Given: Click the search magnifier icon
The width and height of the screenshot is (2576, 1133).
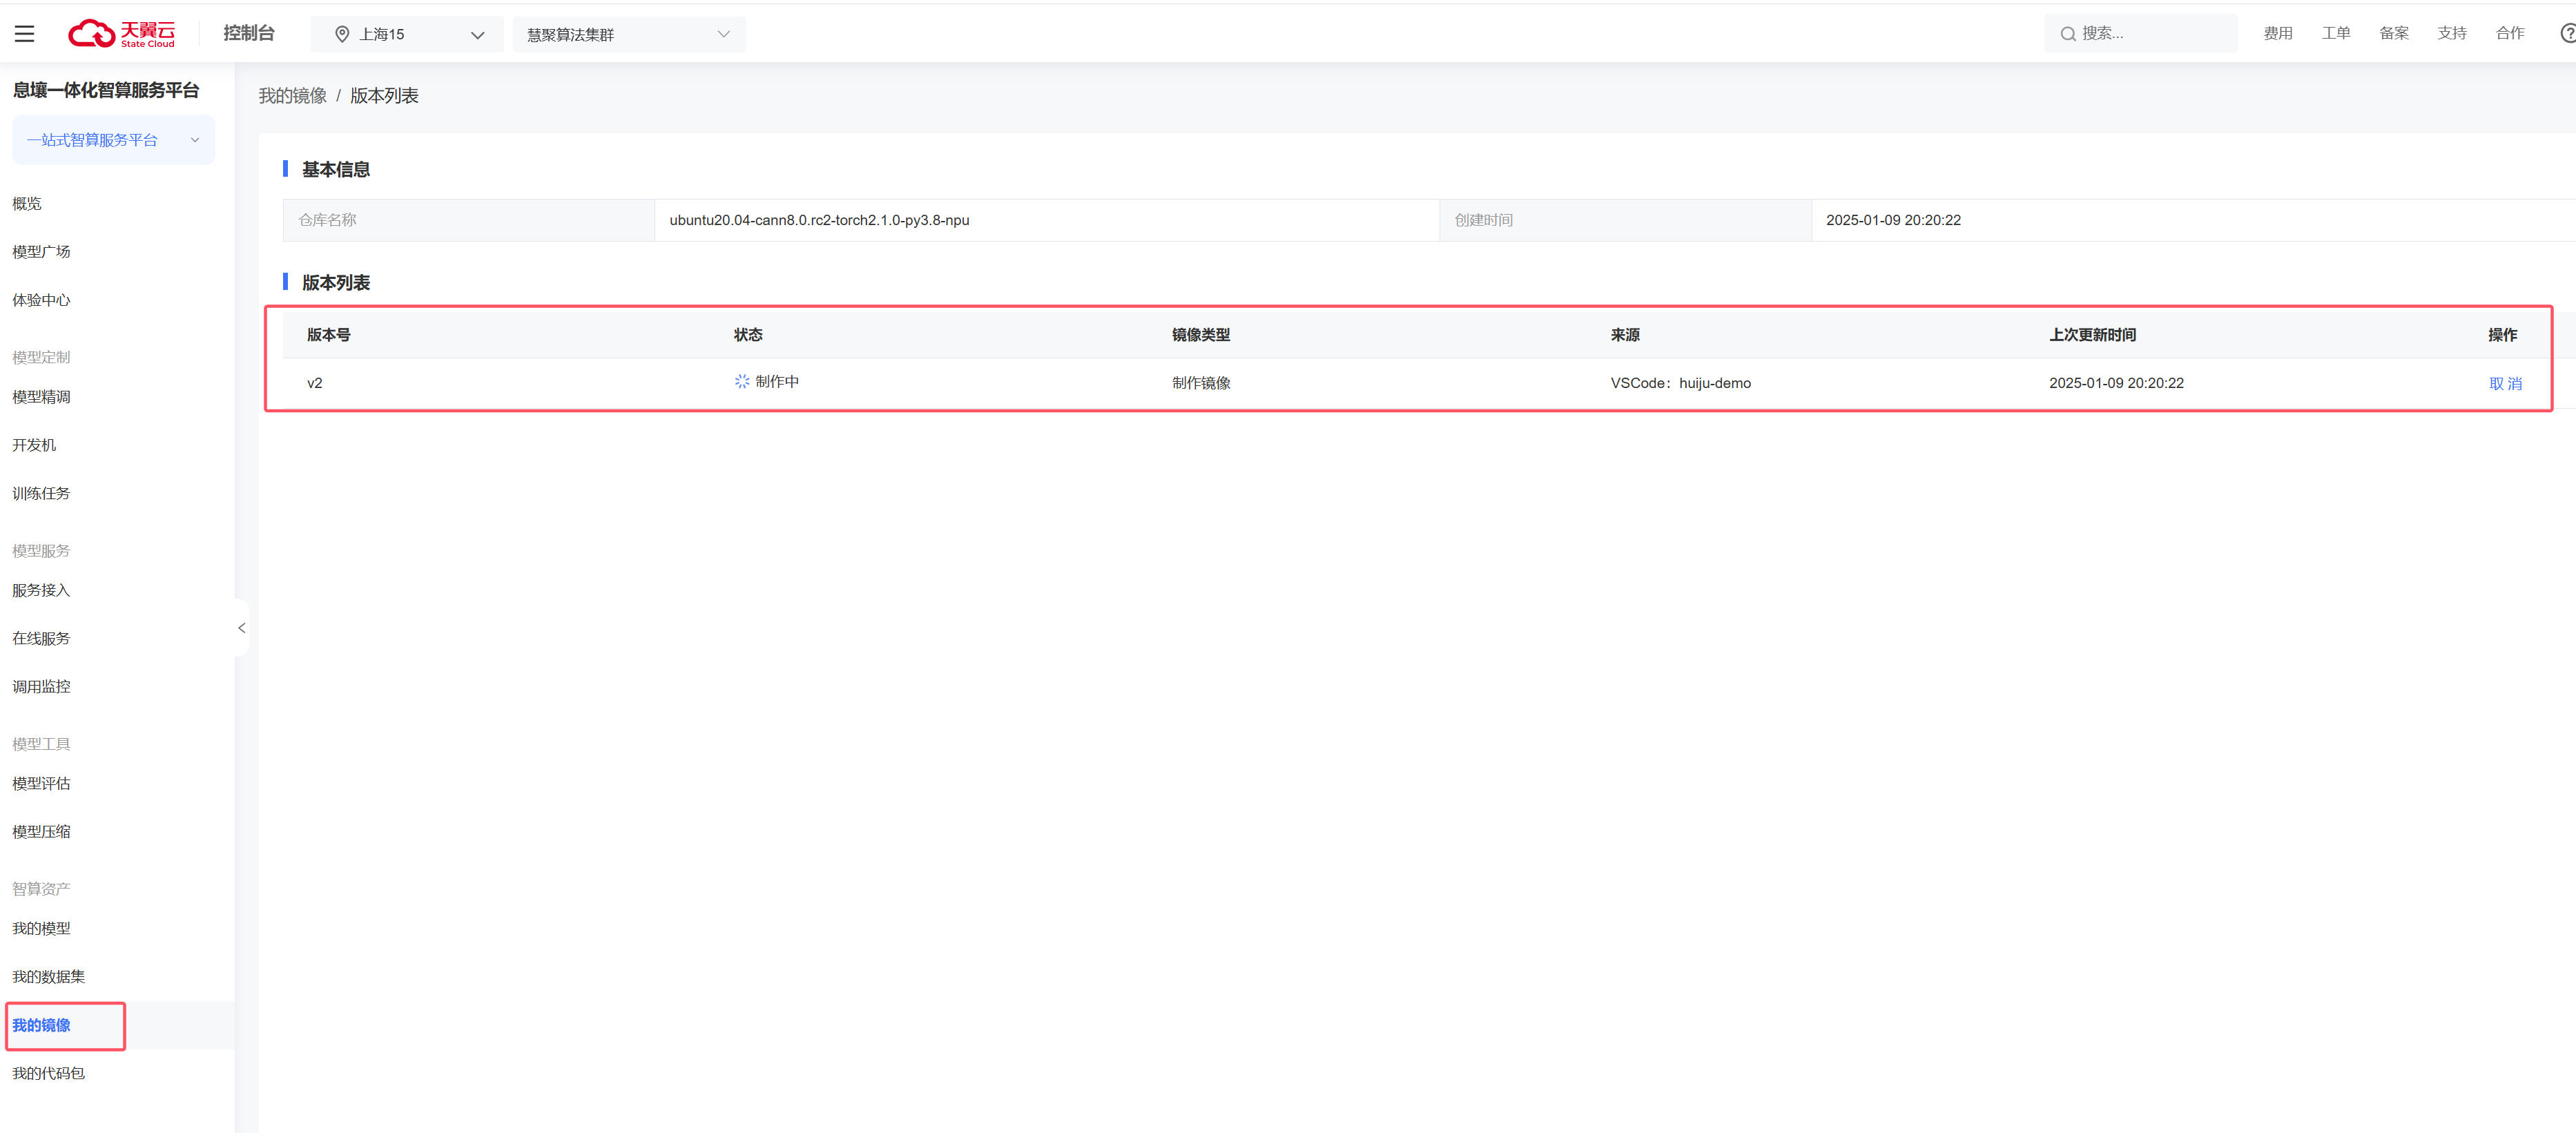Looking at the screenshot, I should click(x=2067, y=34).
